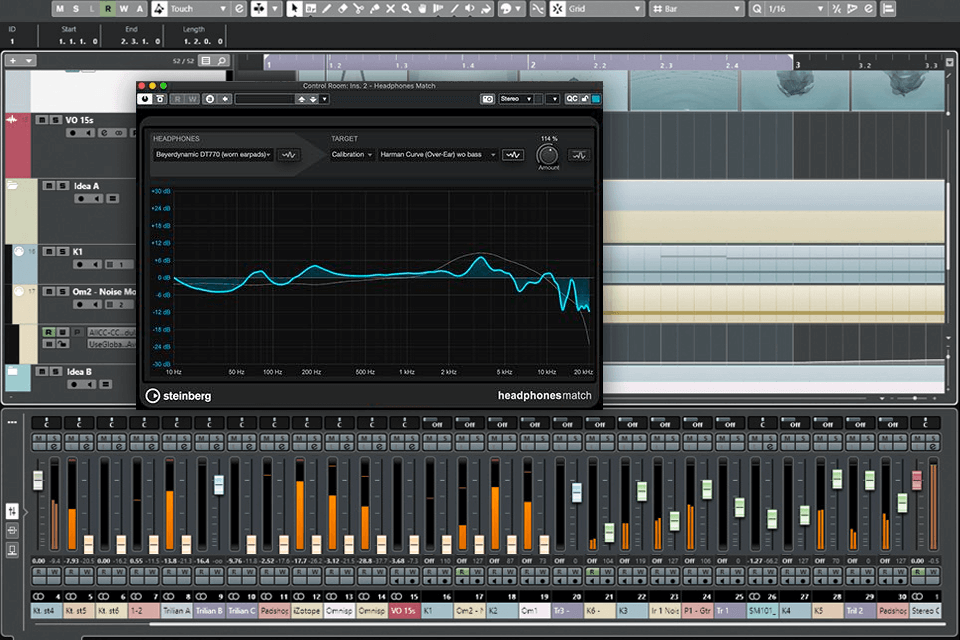The width and height of the screenshot is (960, 640).
Task: Select the VO 15s mixer channel label
Action: click(x=403, y=609)
